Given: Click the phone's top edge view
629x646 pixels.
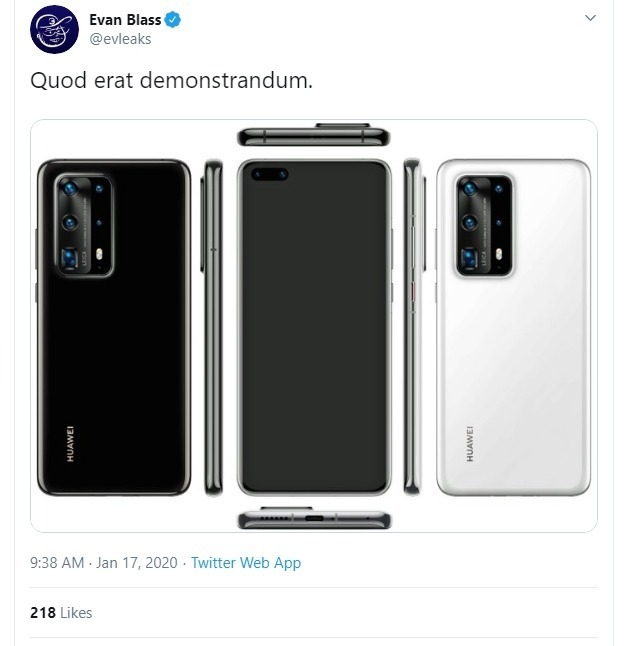Looking at the screenshot, I should 314,135.
